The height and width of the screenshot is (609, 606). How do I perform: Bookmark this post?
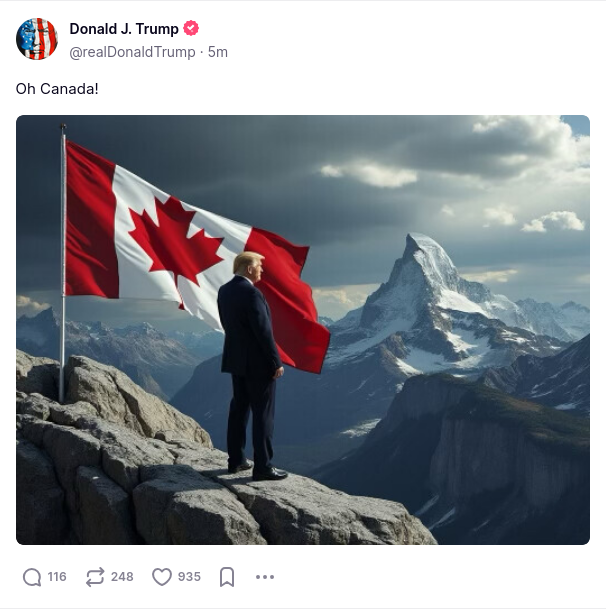[x=227, y=577]
